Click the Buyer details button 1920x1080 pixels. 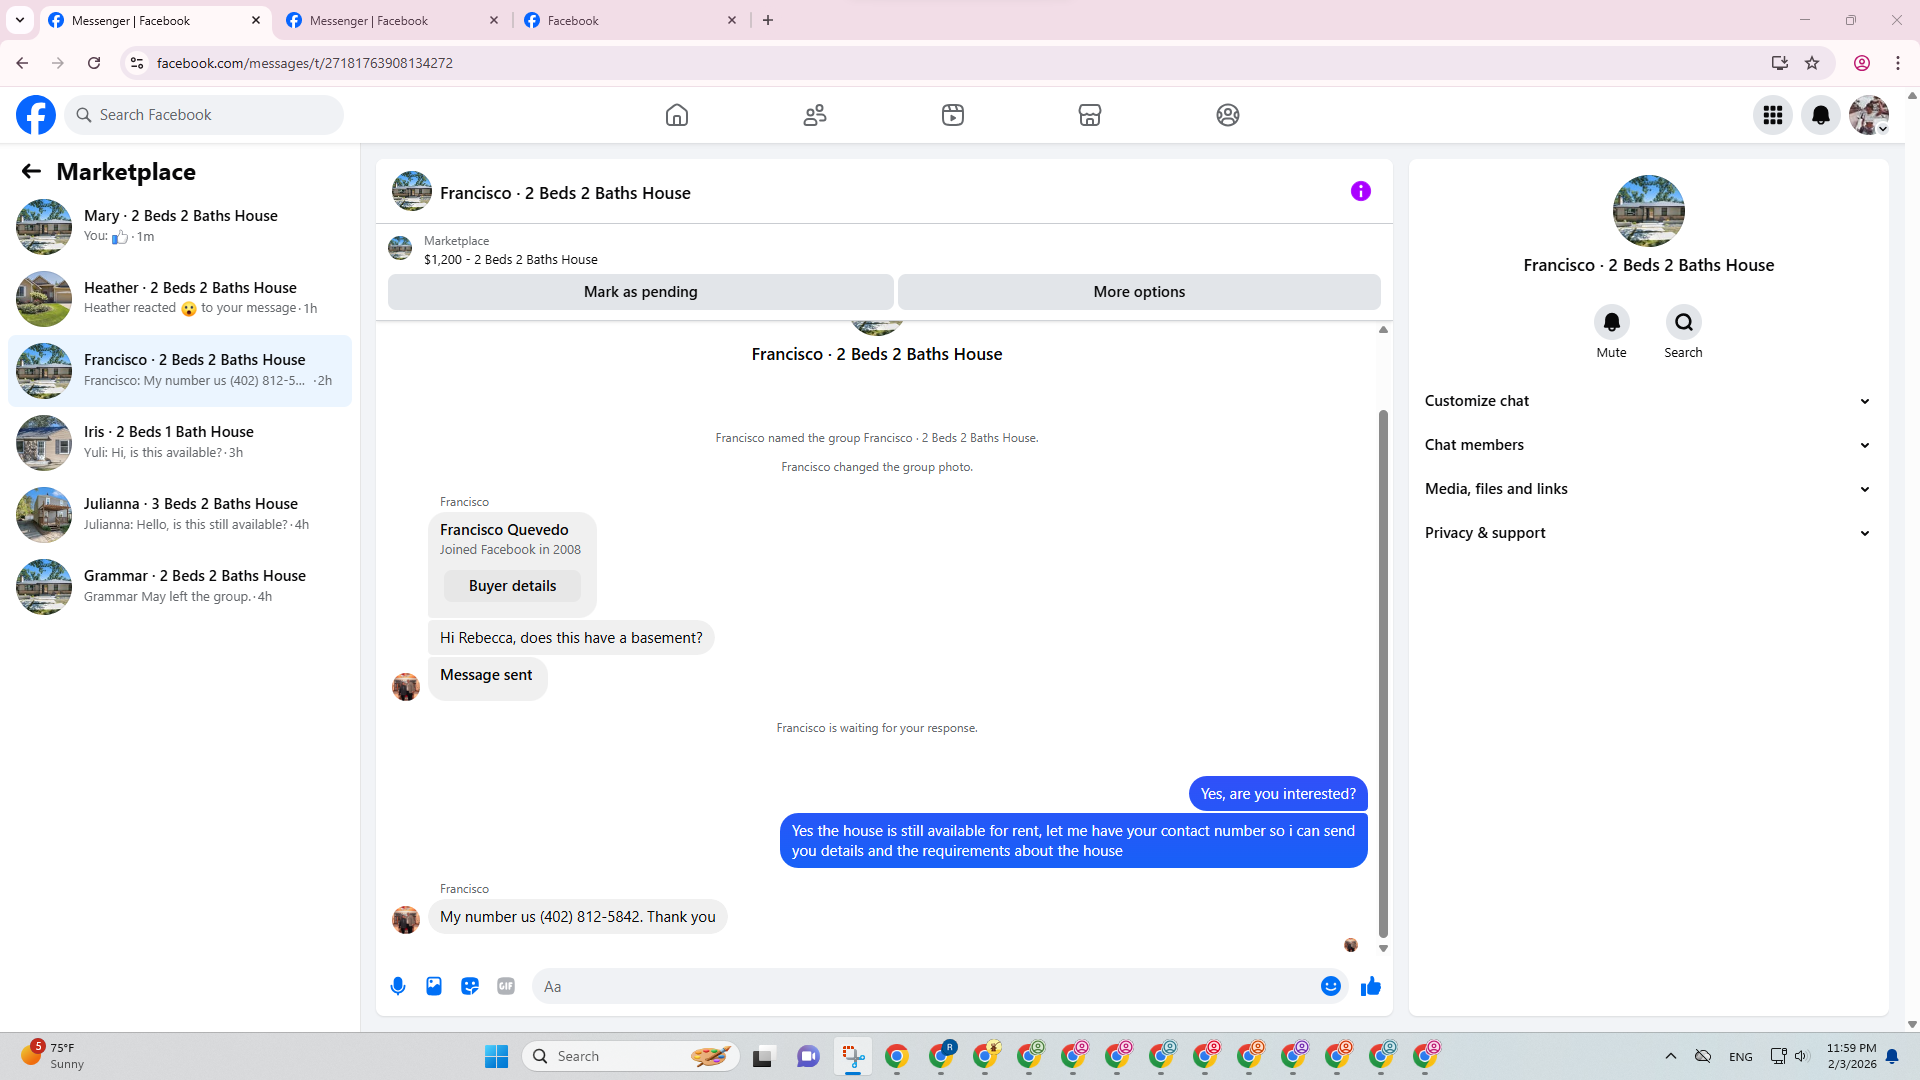[x=512, y=586]
